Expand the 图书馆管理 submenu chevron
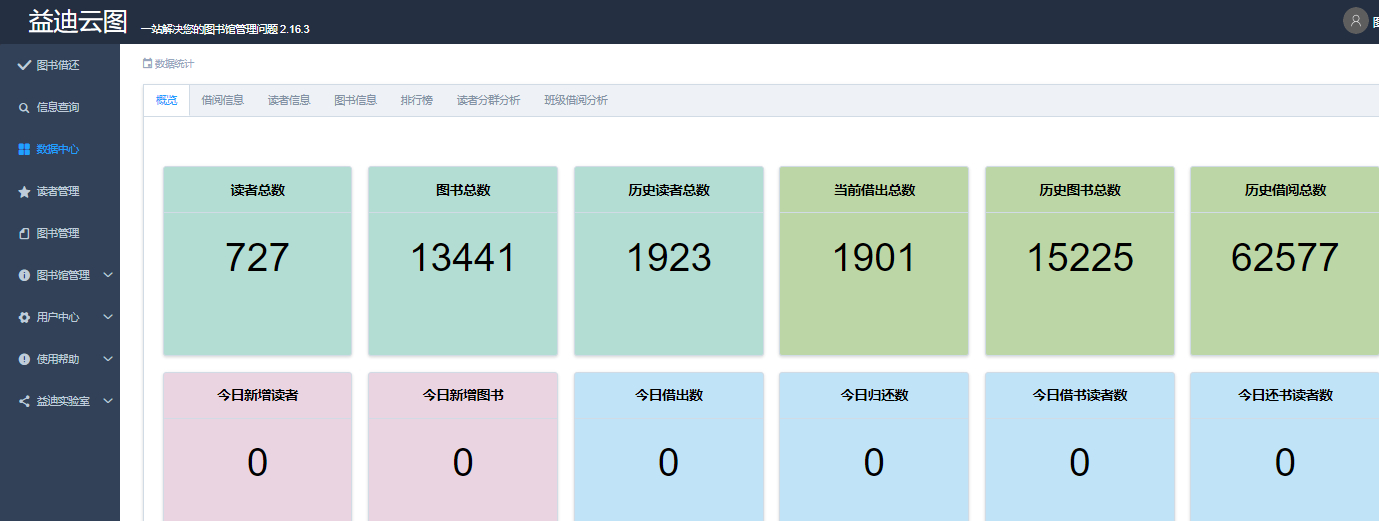The height and width of the screenshot is (521, 1379). coord(108,275)
